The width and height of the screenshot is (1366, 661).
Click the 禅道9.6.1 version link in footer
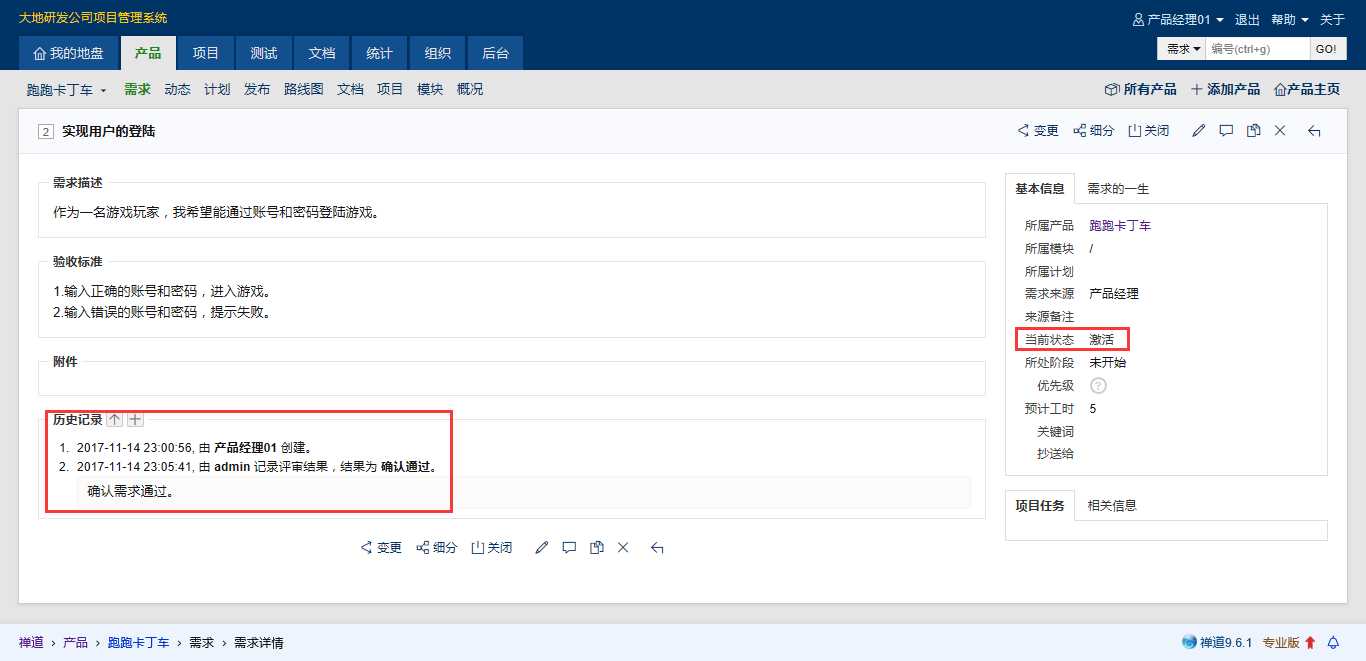[x=1217, y=643]
